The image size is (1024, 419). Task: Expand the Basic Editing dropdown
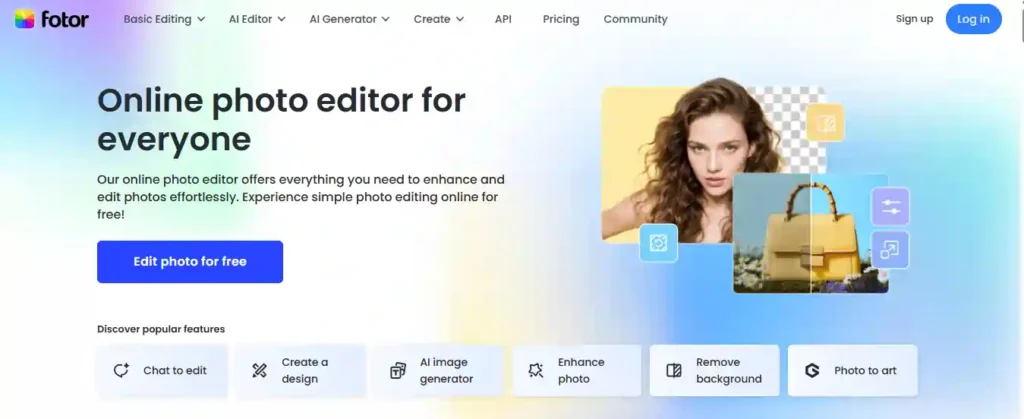pos(164,19)
